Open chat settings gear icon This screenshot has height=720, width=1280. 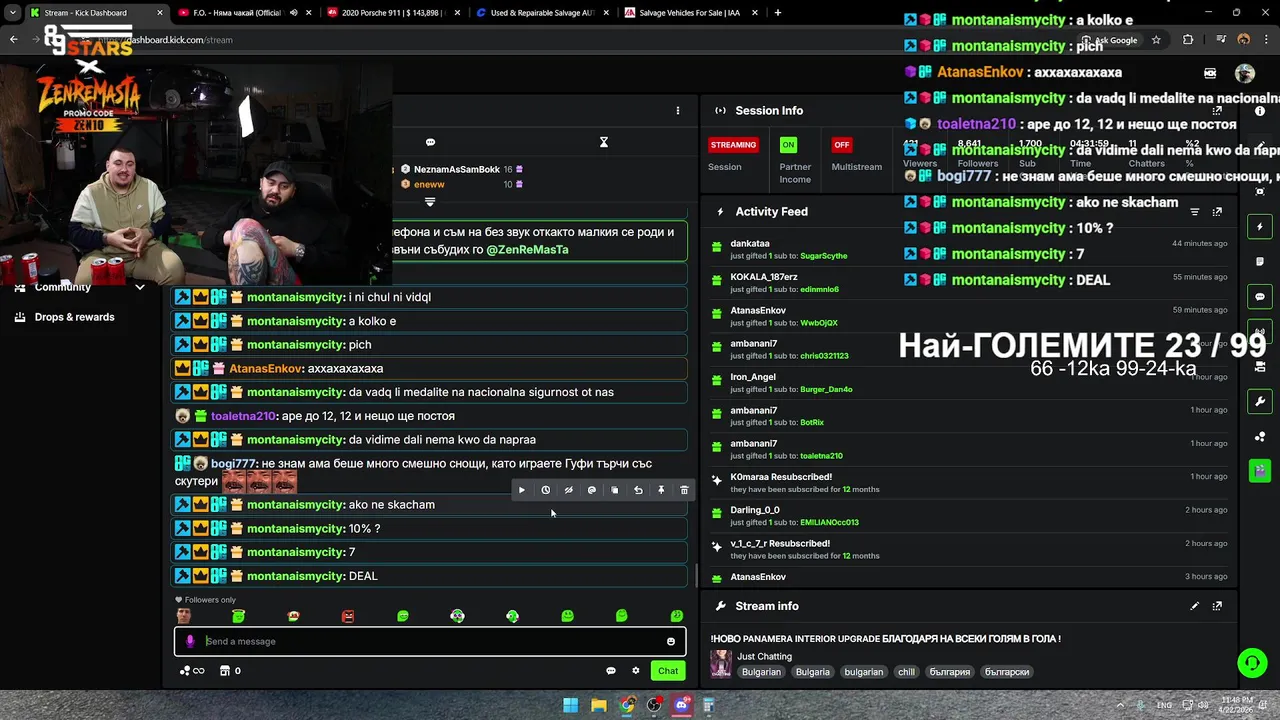coord(636,671)
